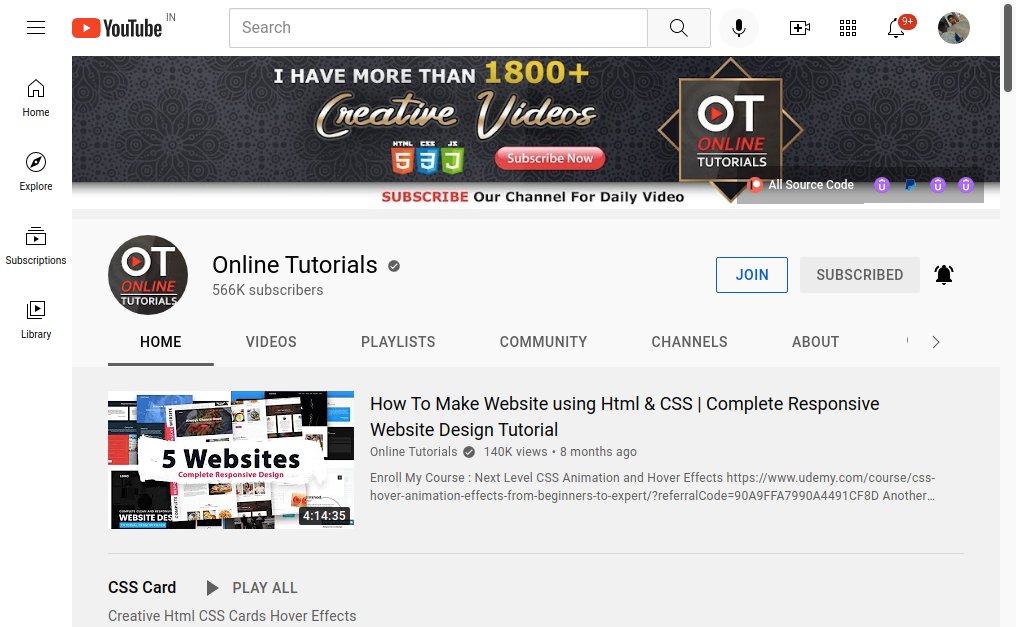Click Online Tutorials link under video title
This screenshot has height=627, width=1016.
pos(413,451)
